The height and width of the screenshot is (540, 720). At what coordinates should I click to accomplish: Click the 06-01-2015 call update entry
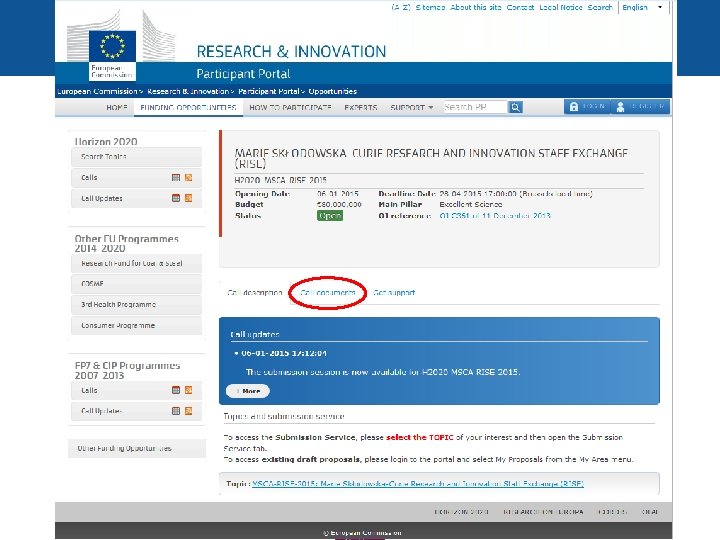pos(284,353)
